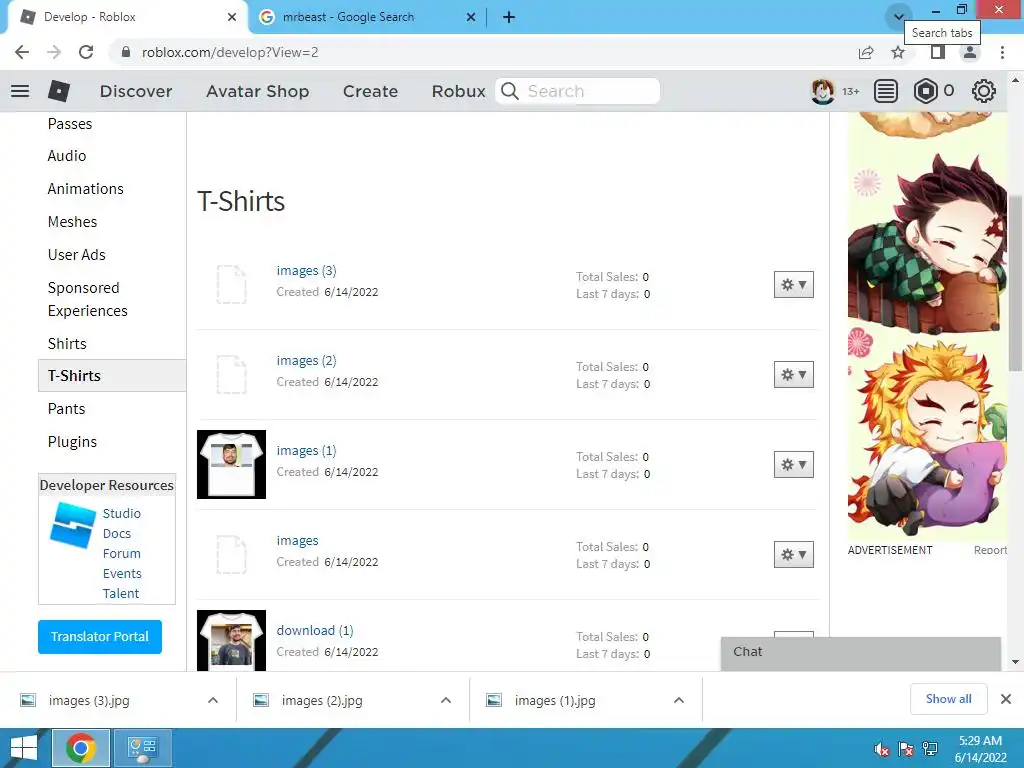Open Discover in the top navigation
1024x768 pixels.
(x=136, y=91)
